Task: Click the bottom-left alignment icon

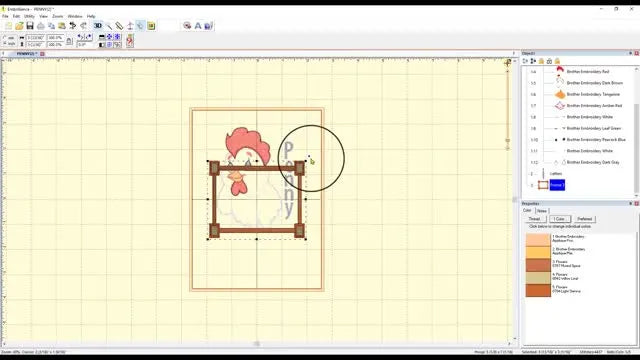Action: (102, 44)
